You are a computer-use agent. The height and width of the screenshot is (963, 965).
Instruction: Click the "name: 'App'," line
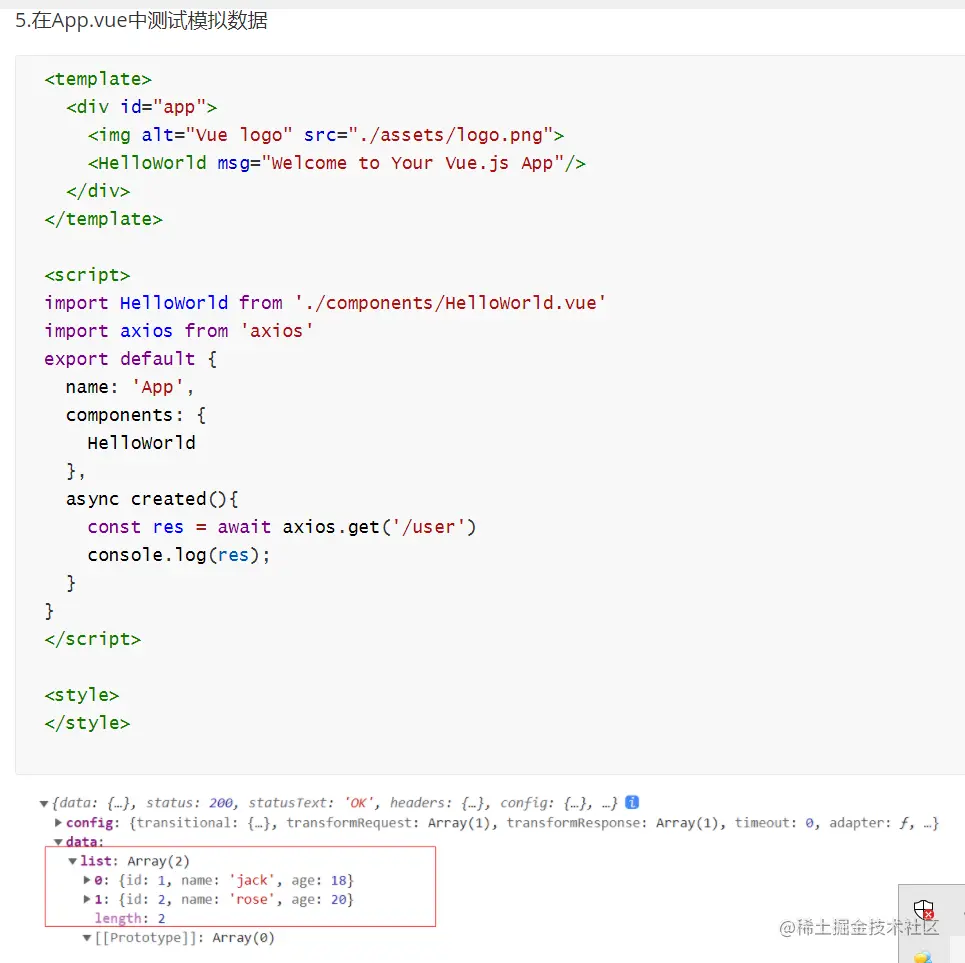(x=130, y=387)
